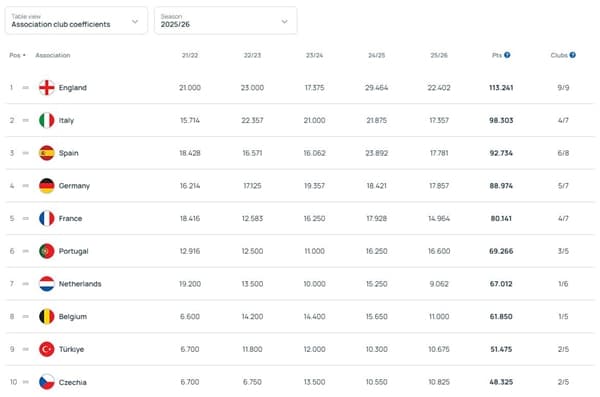Screen dimensions: 600x397
Task: Open the Spain association link
Action: click(x=68, y=153)
